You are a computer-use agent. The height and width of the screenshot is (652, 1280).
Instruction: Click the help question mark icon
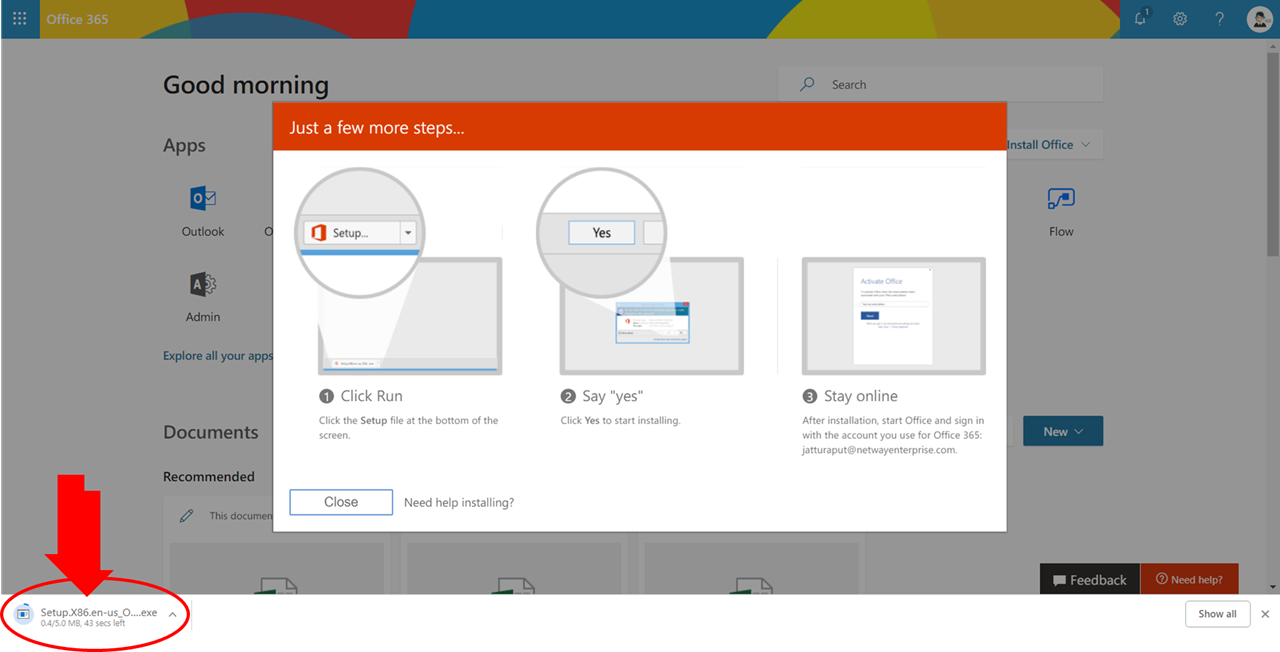point(1219,19)
